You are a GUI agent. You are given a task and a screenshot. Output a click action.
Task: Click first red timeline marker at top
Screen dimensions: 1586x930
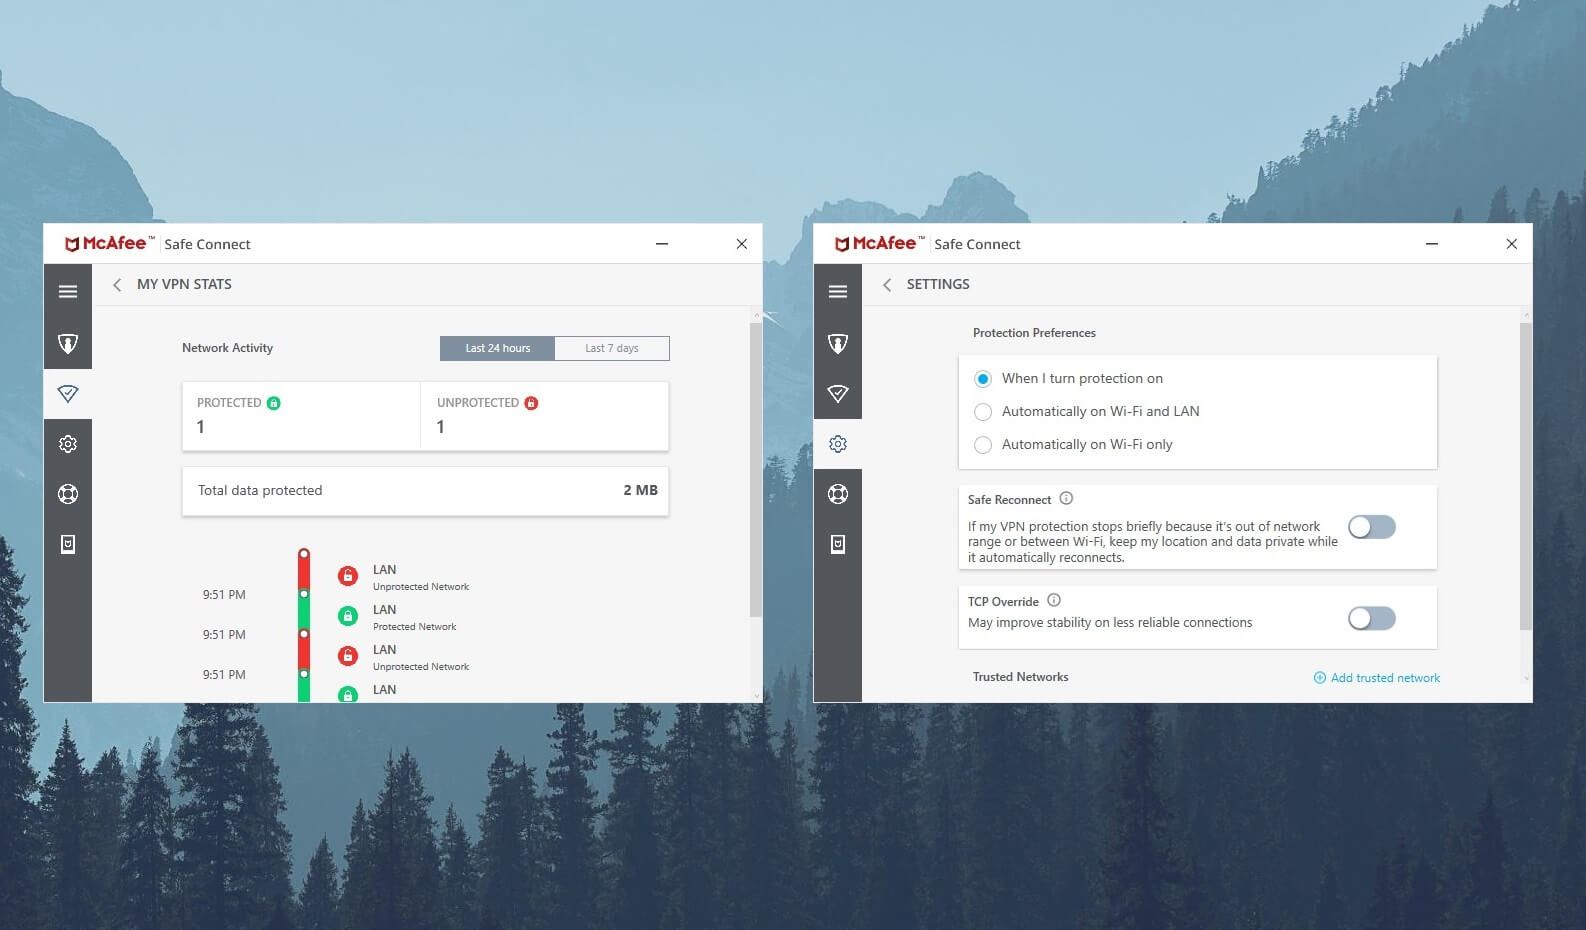304,554
